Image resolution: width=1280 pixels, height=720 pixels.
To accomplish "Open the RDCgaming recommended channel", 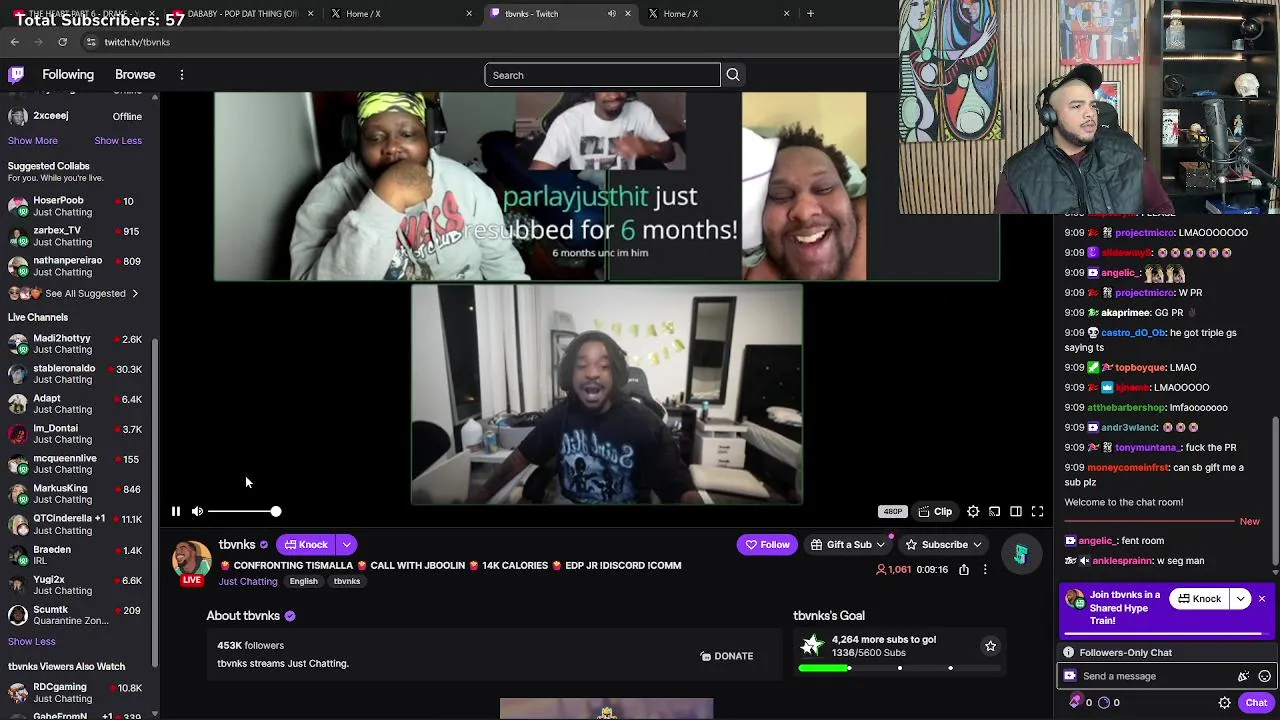I will coord(76,692).
